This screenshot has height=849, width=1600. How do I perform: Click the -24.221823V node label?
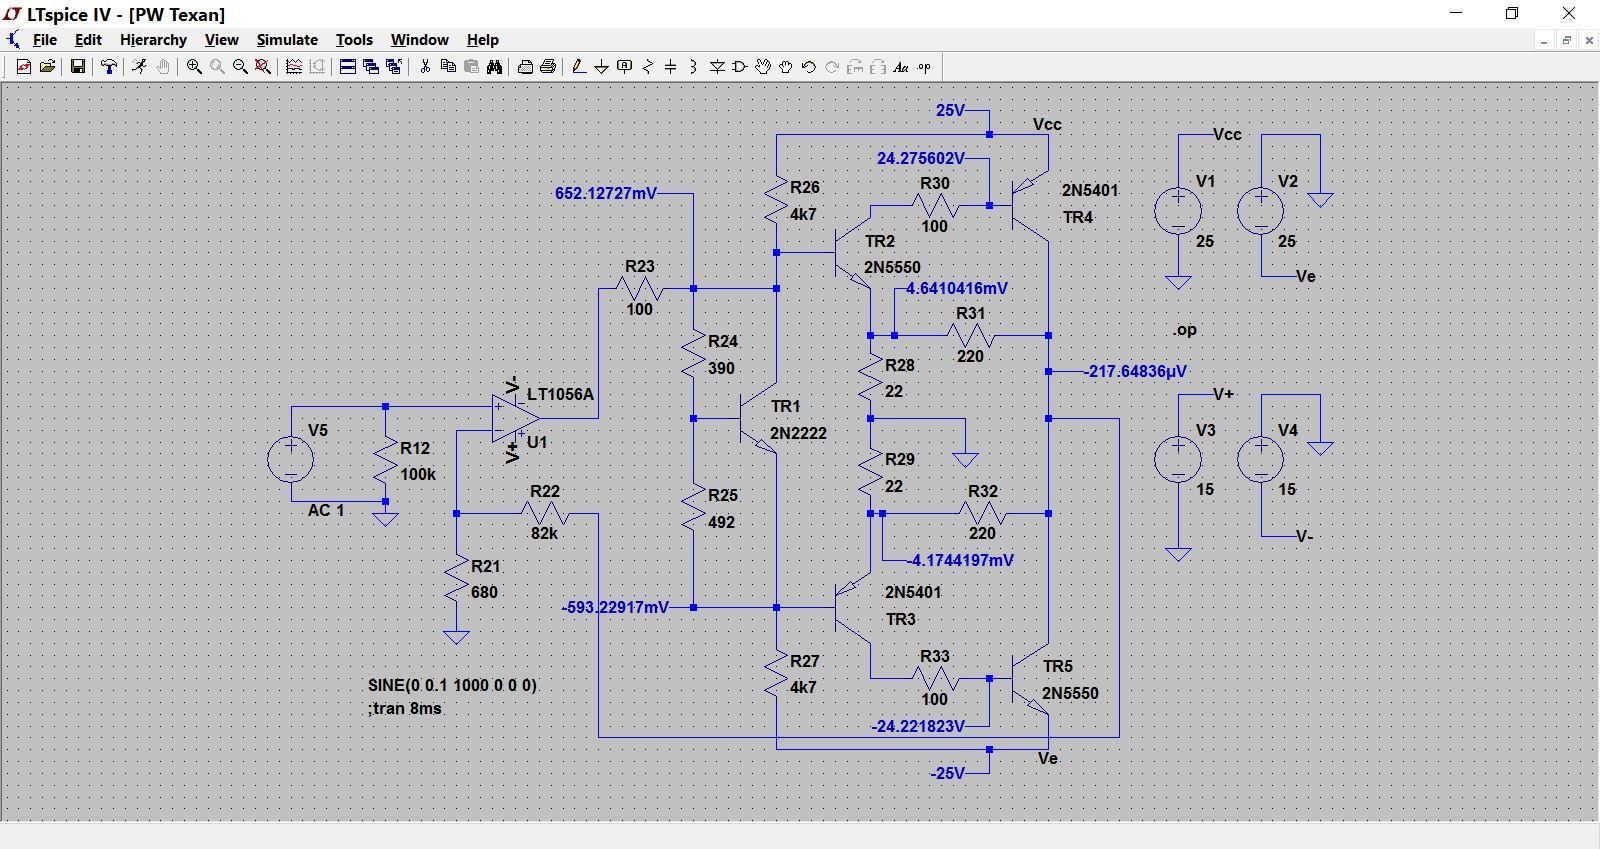point(918,726)
